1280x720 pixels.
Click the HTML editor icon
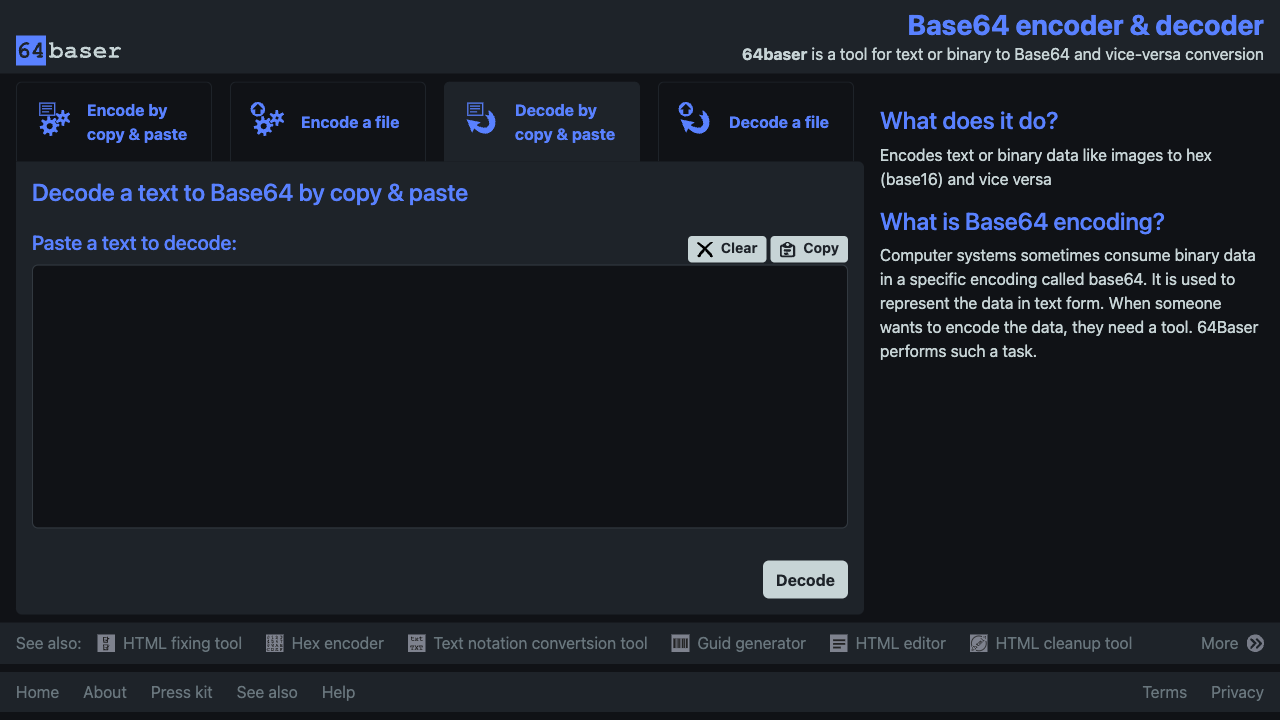[839, 643]
